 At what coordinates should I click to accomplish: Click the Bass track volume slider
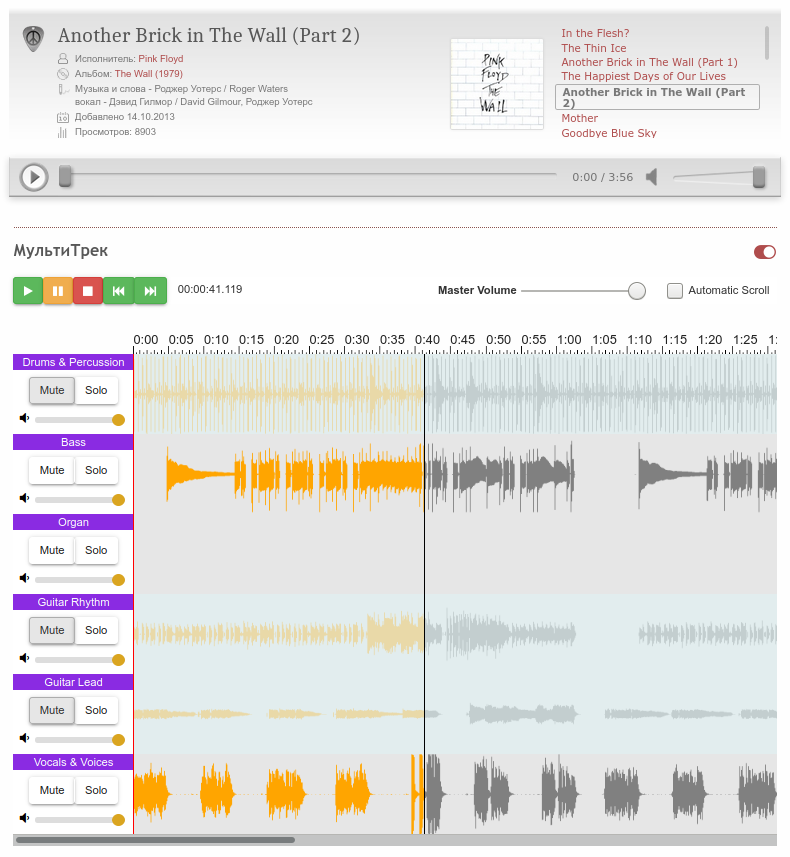(x=80, y=500)
